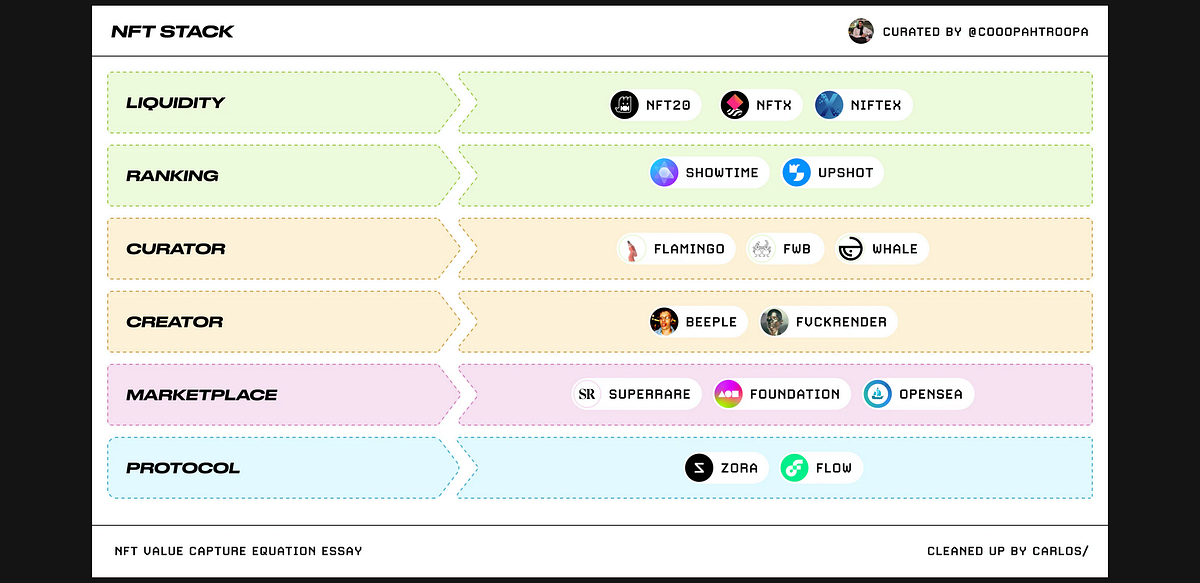The width and height of the screenshot is (1200, 583).
Task: Click the SuperRare SR logo
Action: click(587, 394)
